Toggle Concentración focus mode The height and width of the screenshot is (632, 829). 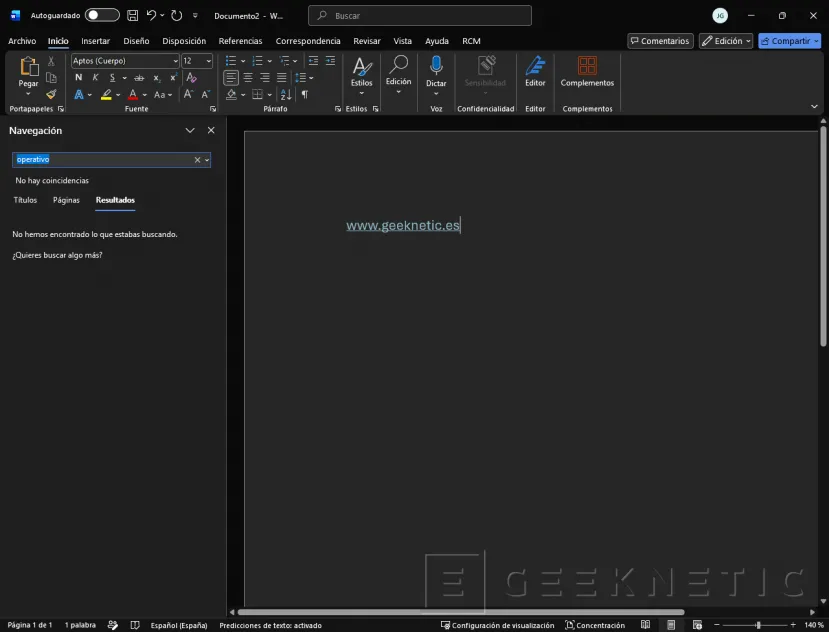point(595,625)
